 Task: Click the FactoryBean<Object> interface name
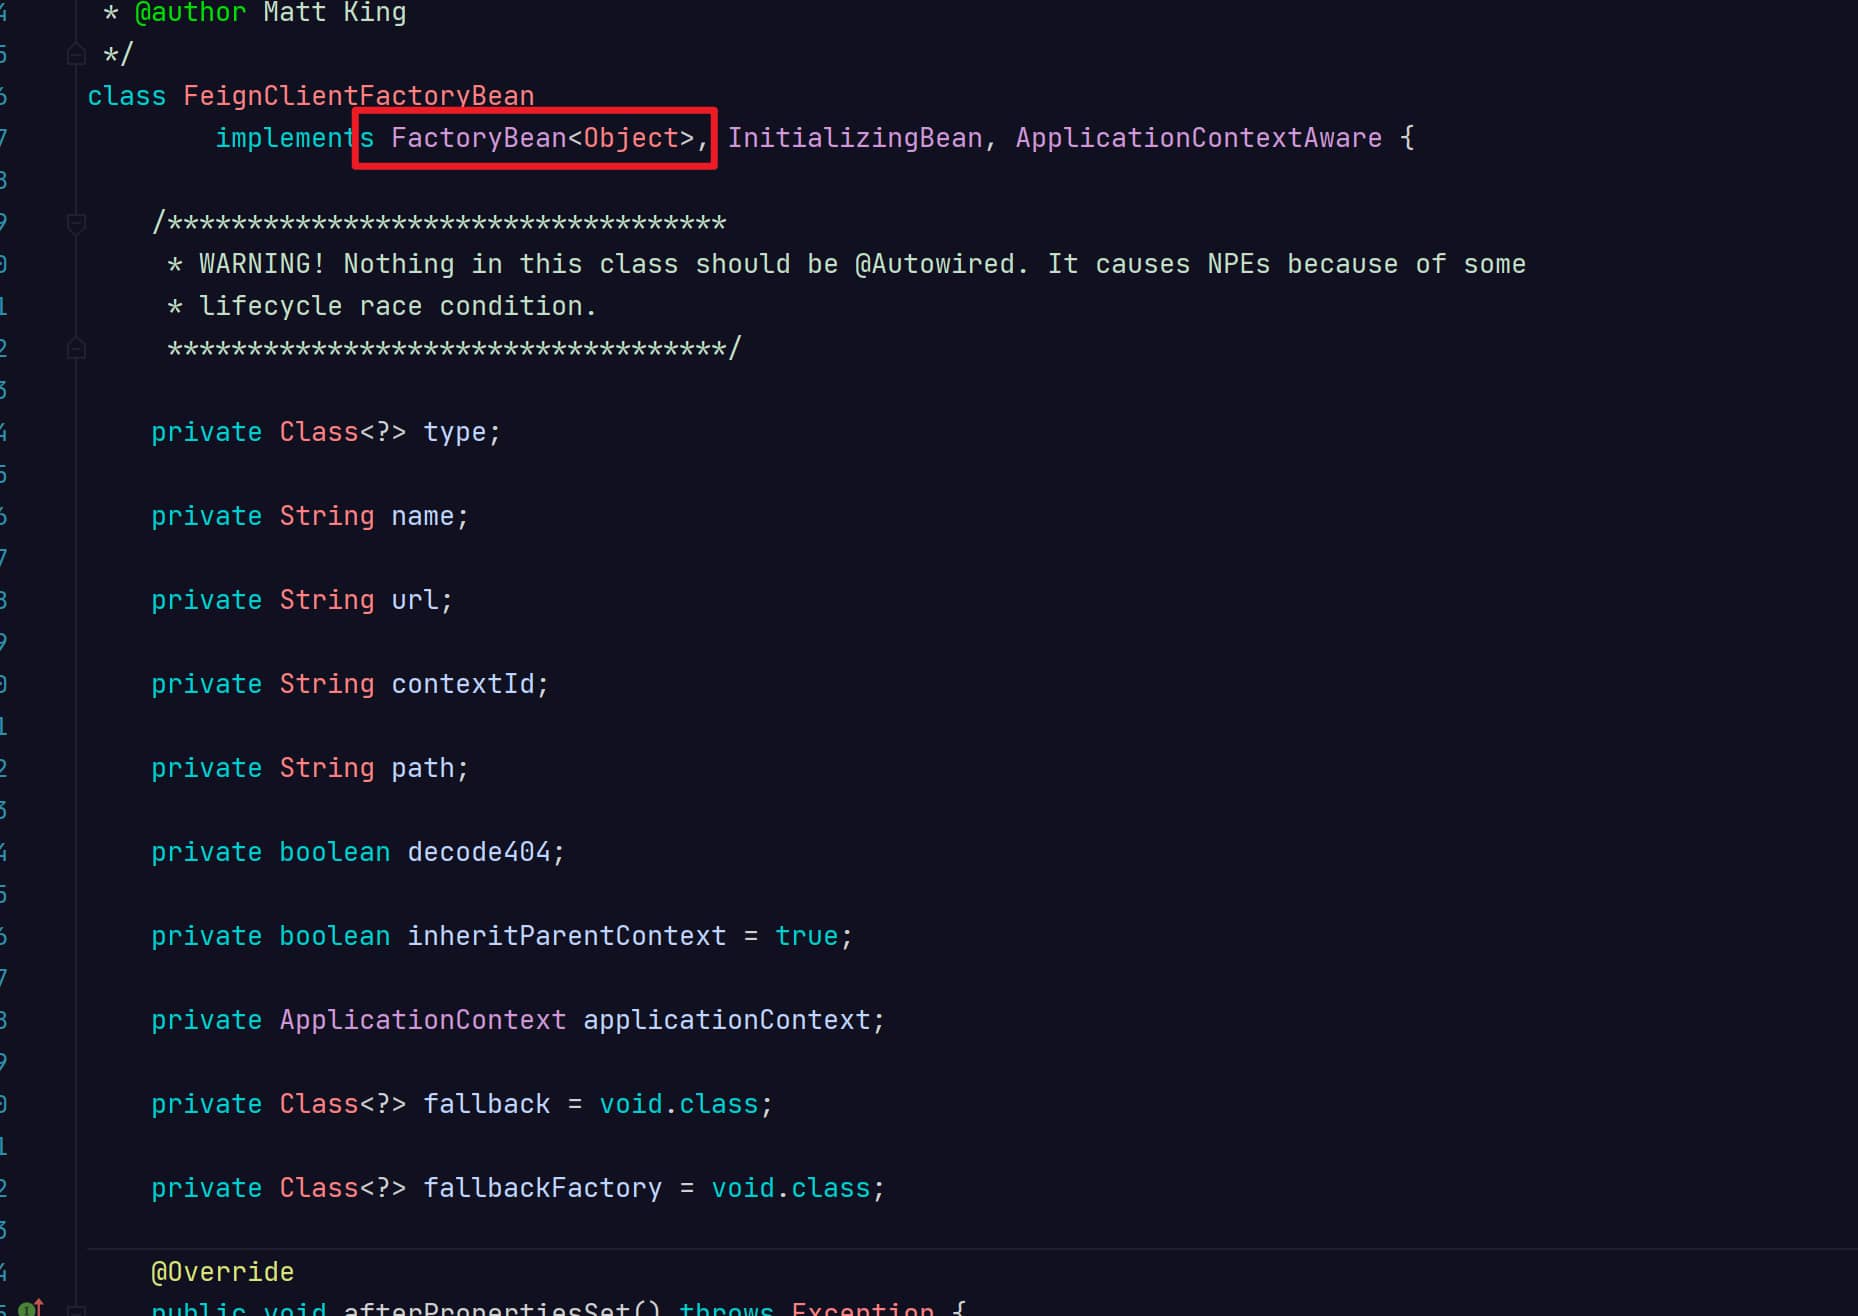coord(542,138)
